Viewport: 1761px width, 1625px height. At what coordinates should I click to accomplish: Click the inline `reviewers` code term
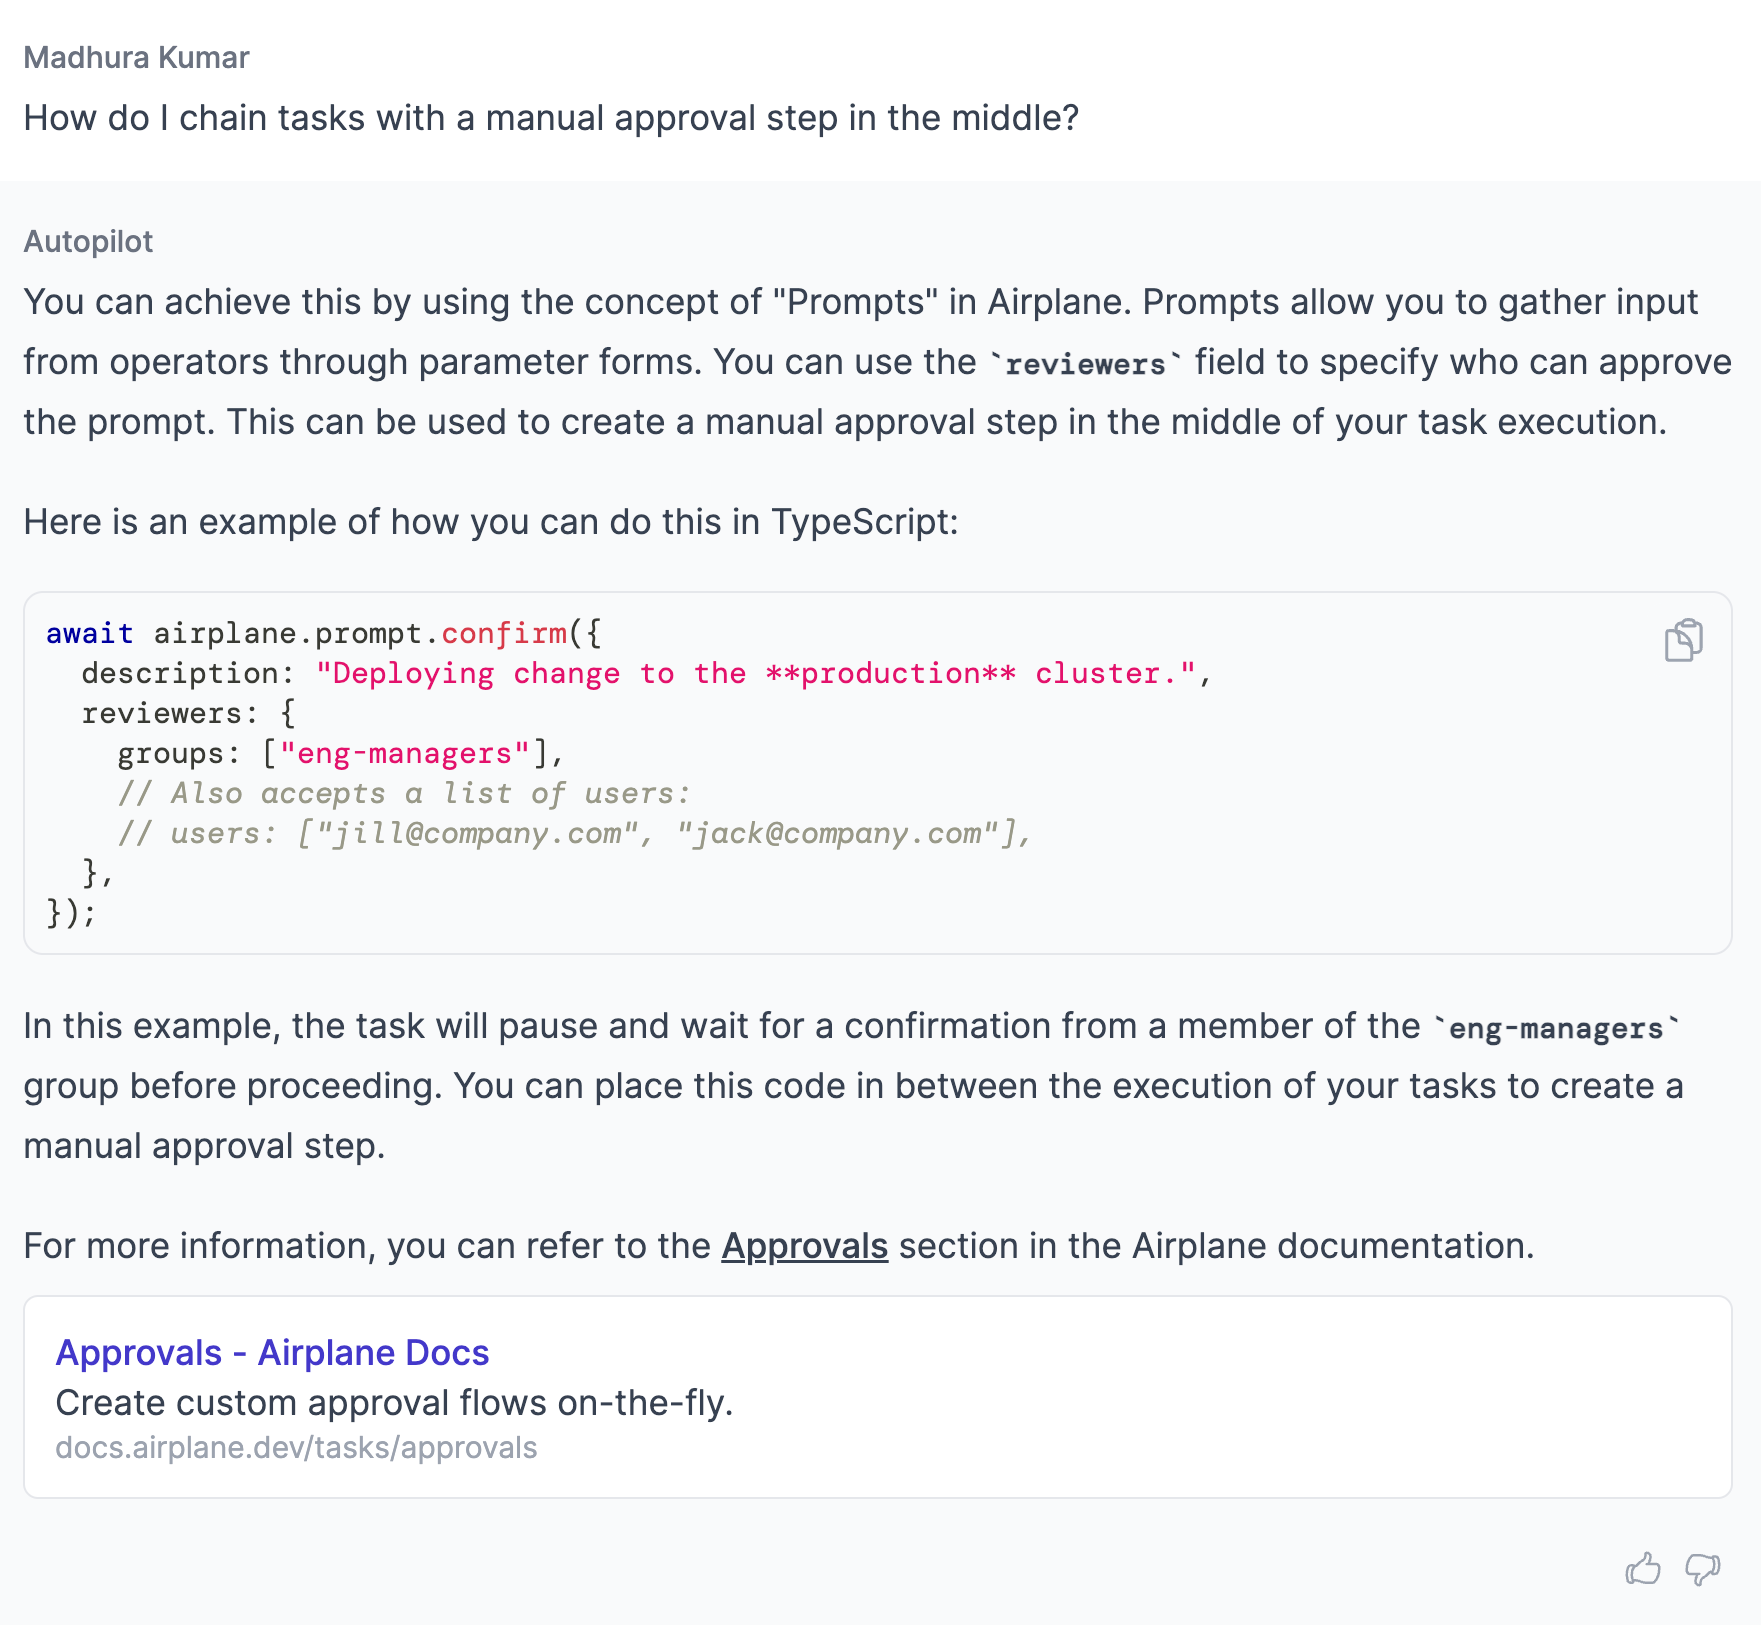pyautogui.click(x=1085, y=363)
